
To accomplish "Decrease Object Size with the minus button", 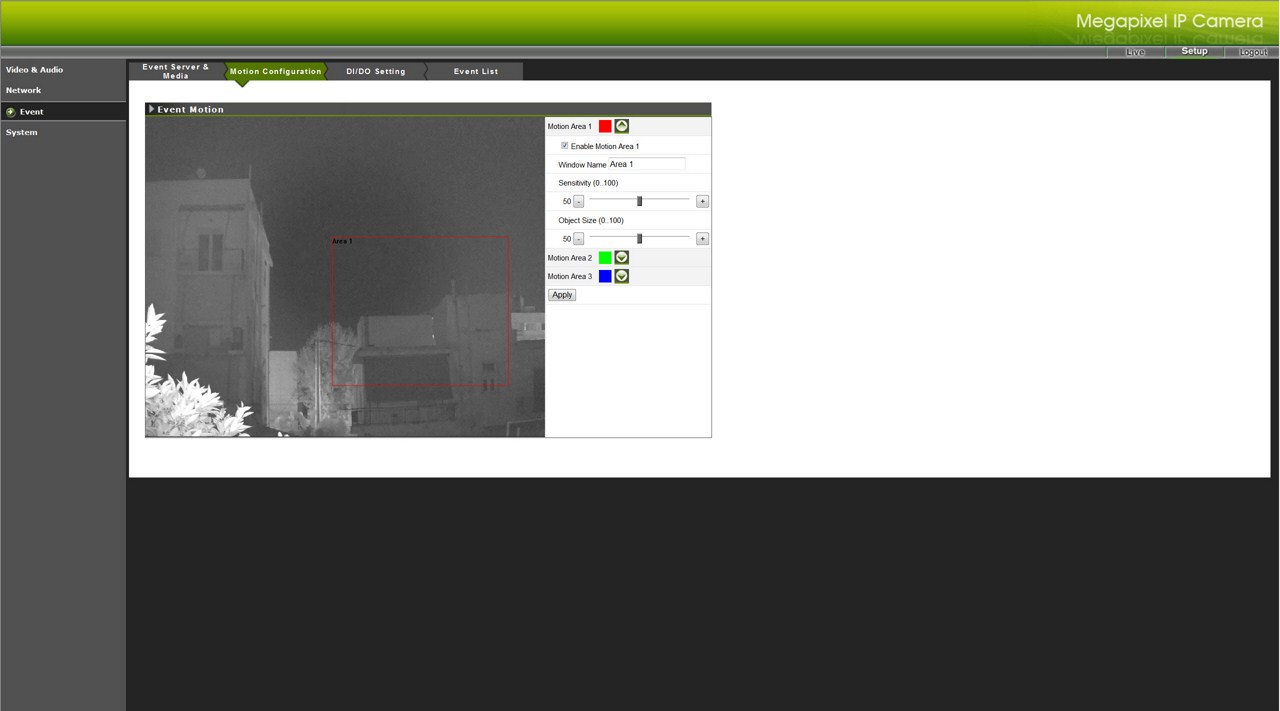I will tap(578, 239).
